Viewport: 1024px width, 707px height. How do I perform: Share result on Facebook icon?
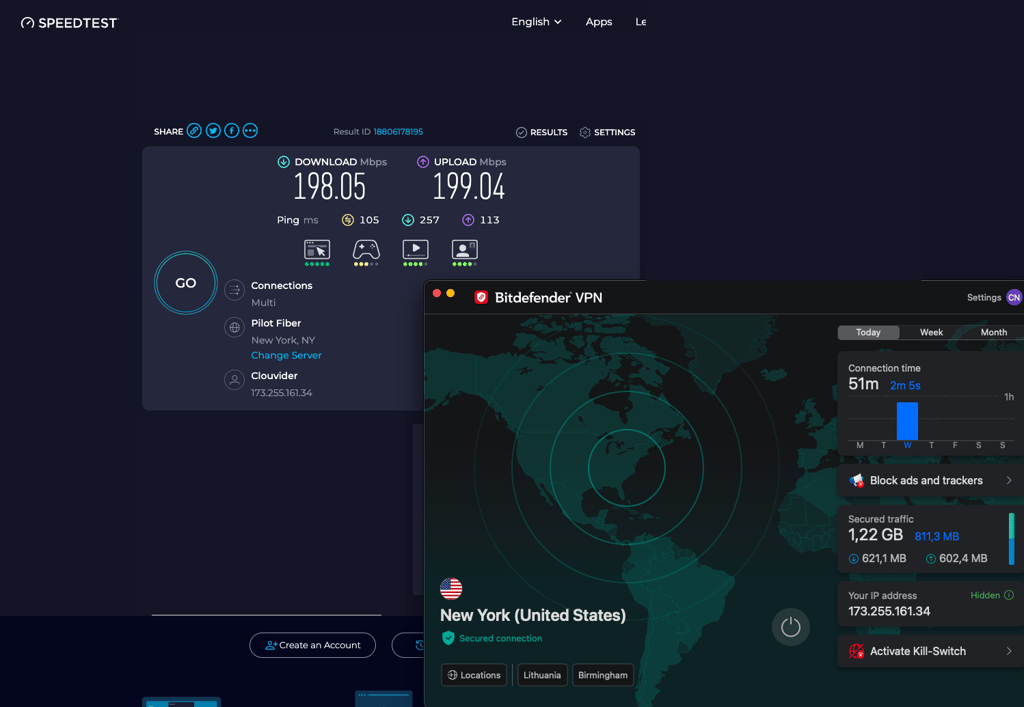[231, 131]
